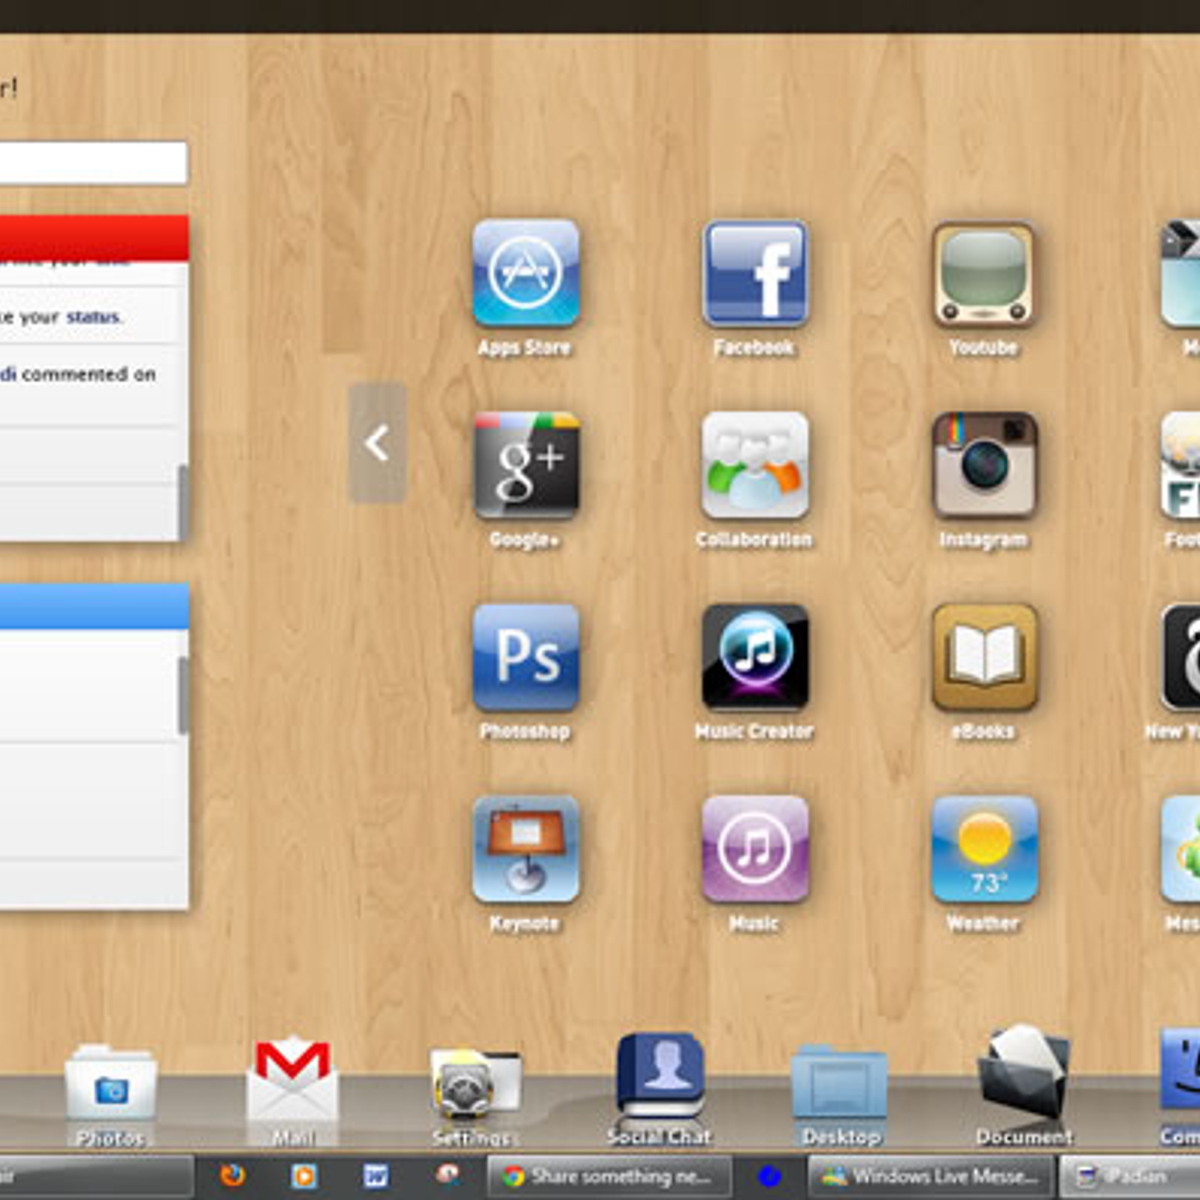Open Photos folder in the dock
This screenshot has width=1200, height=1200.
(x=111, y=1088)
